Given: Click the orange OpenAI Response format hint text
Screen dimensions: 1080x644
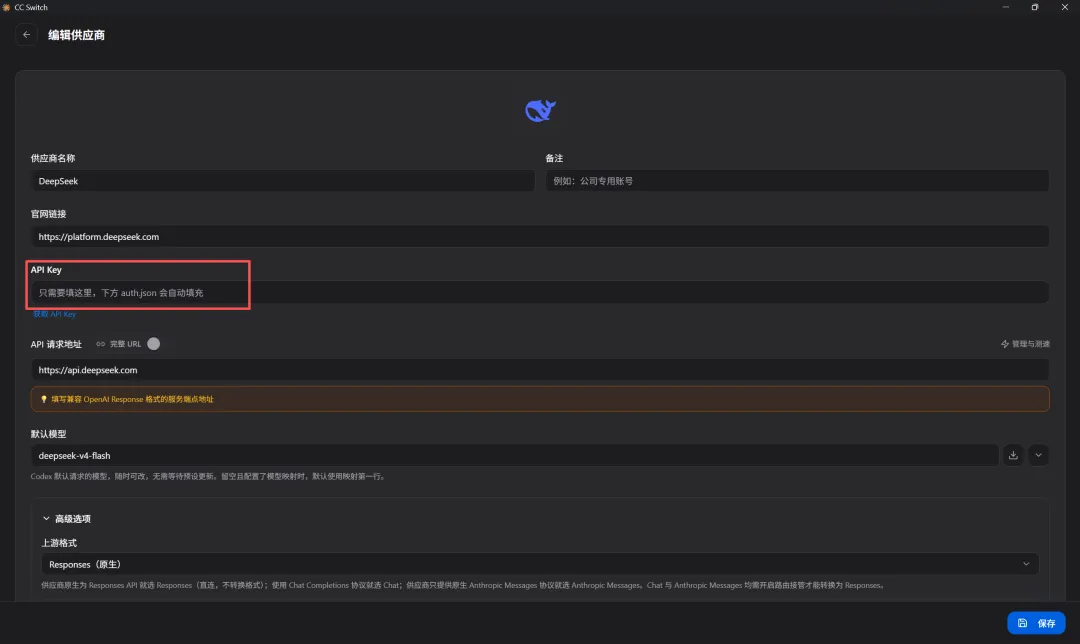Looking at the screenshot, I should (x=132, y=399).
